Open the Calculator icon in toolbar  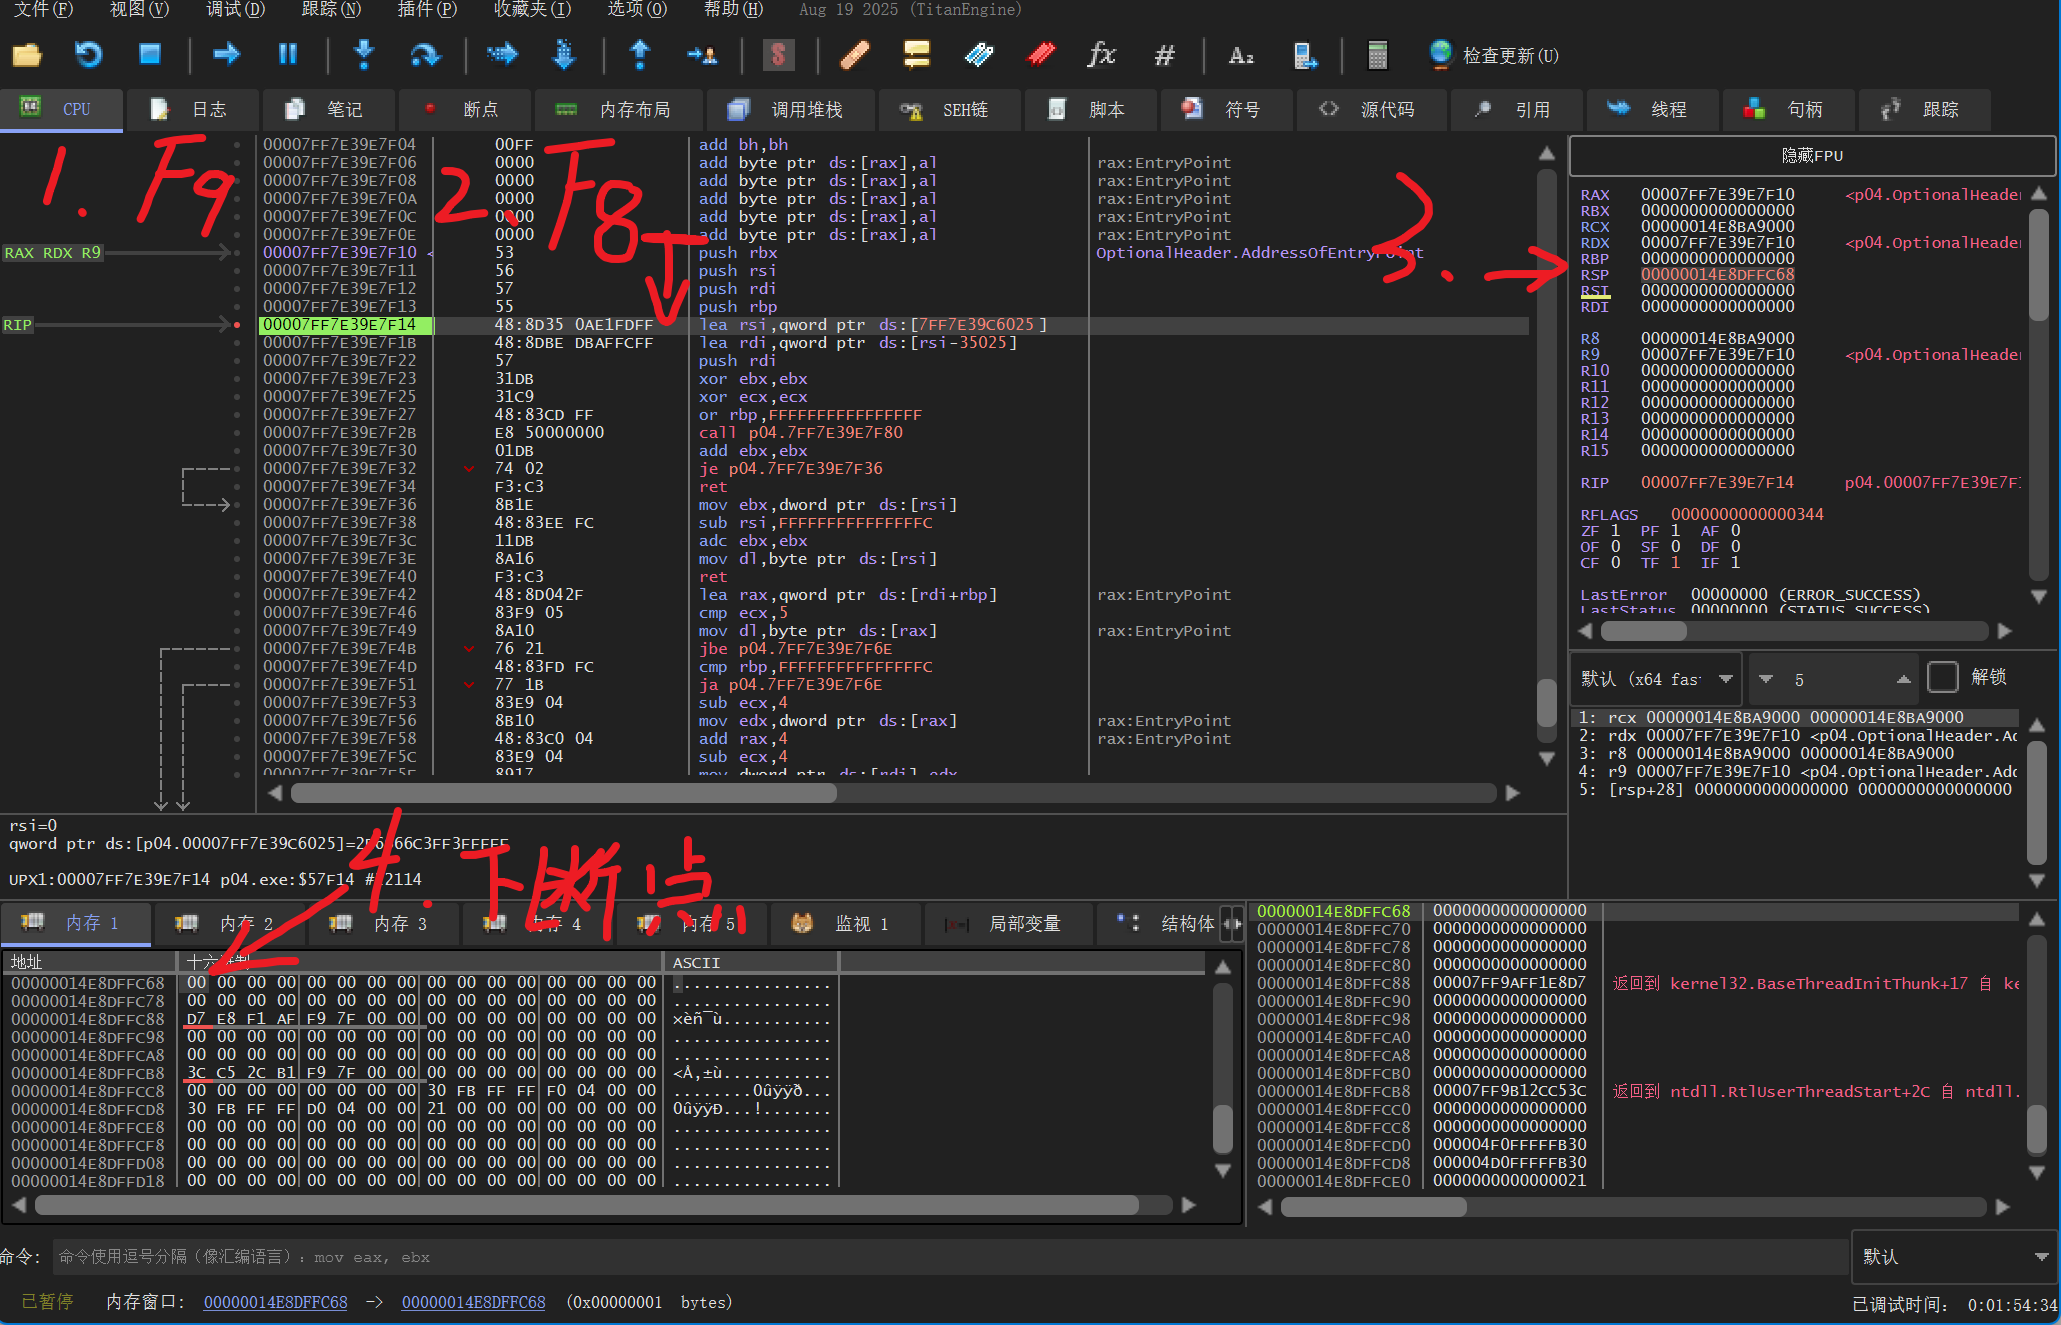[1377, 55]
